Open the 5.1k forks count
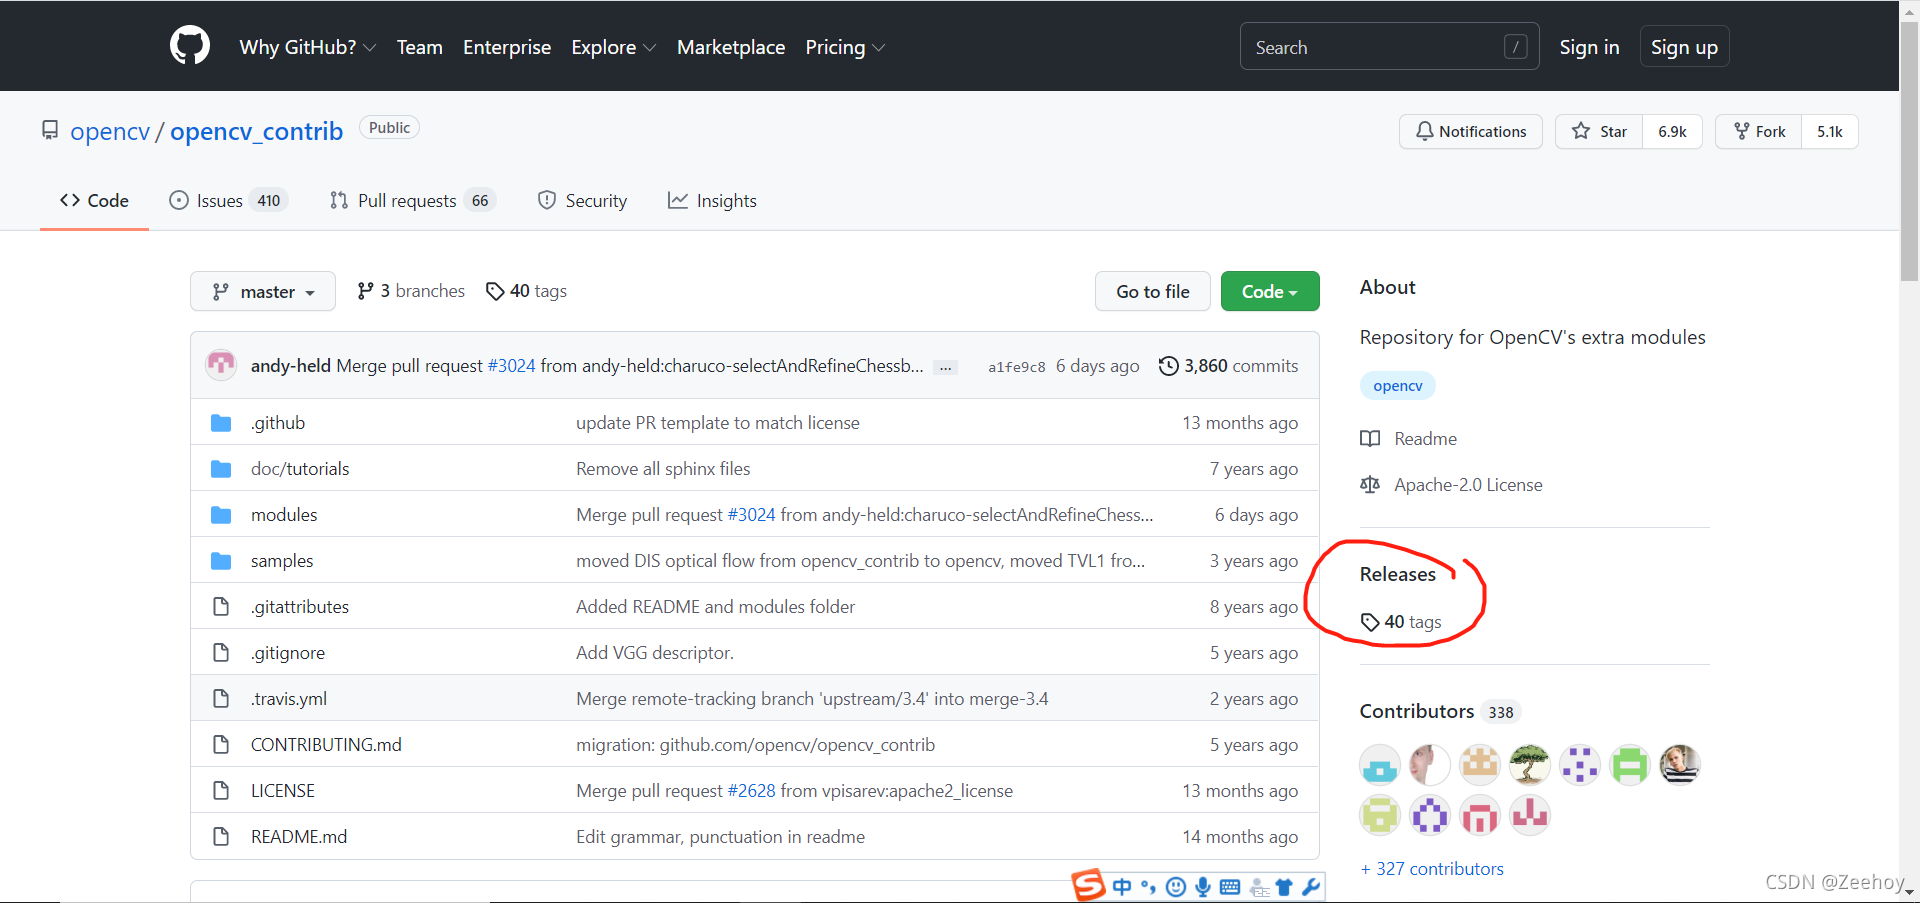 click(1829, 131)
